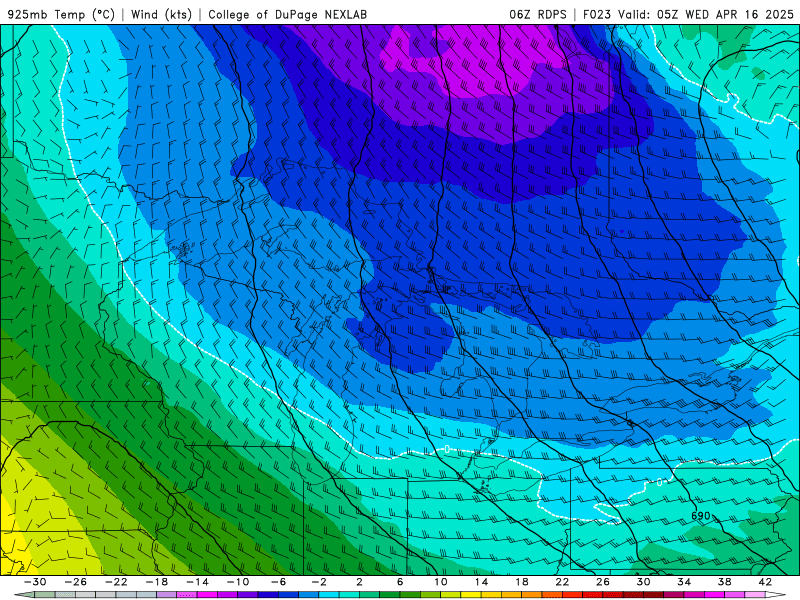Click the "-14" colorbar tick label
This screenshot has height=600, width=800.
click(197, 582)
